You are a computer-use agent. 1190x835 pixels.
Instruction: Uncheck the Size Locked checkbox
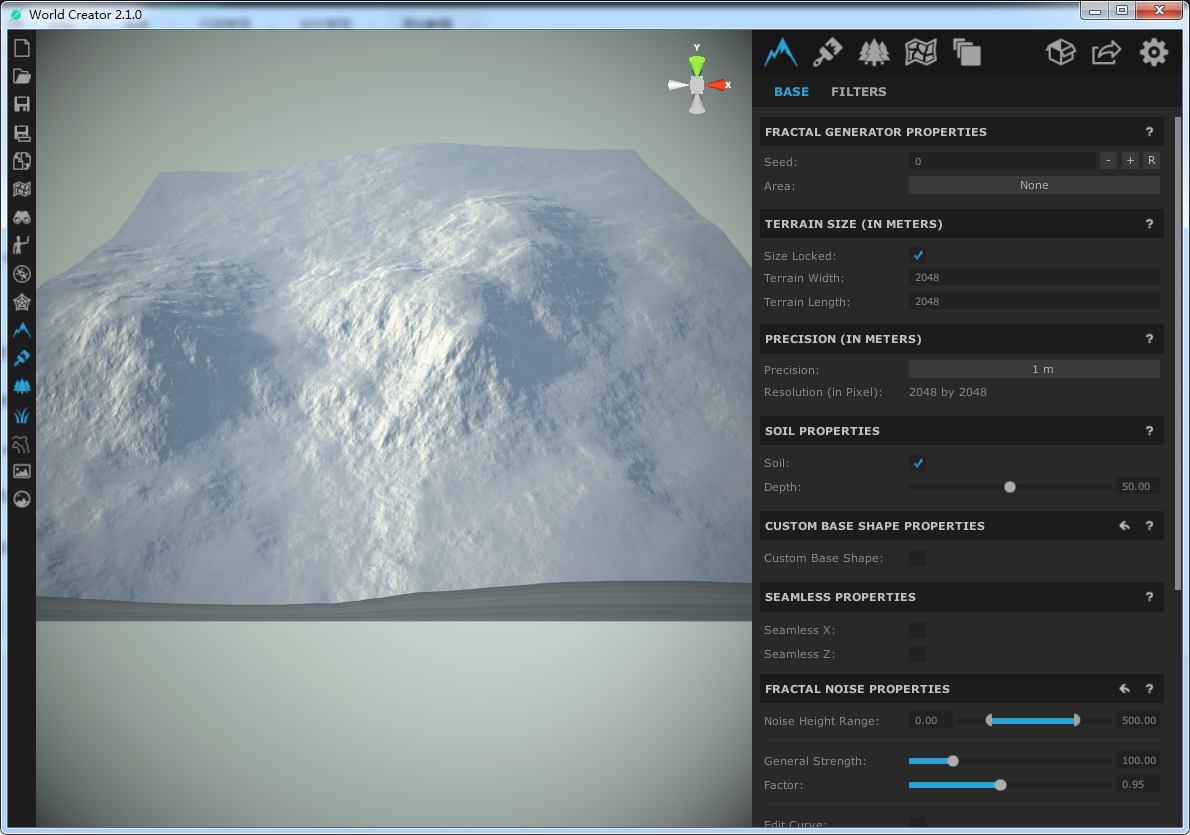(x=917, y=255)
